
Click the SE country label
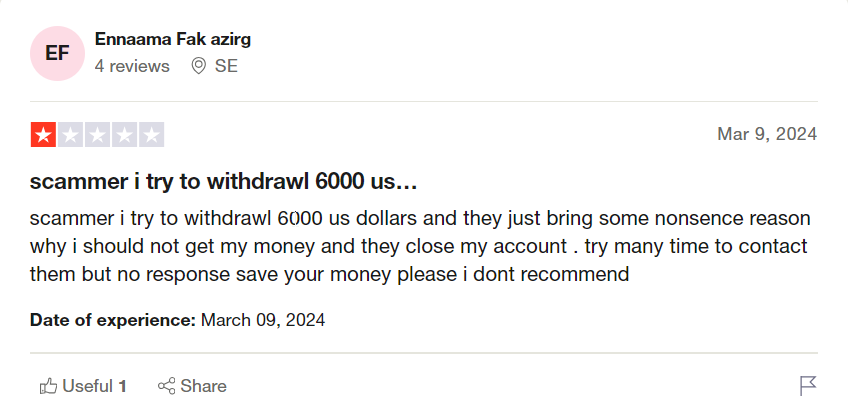pos(226,66)
